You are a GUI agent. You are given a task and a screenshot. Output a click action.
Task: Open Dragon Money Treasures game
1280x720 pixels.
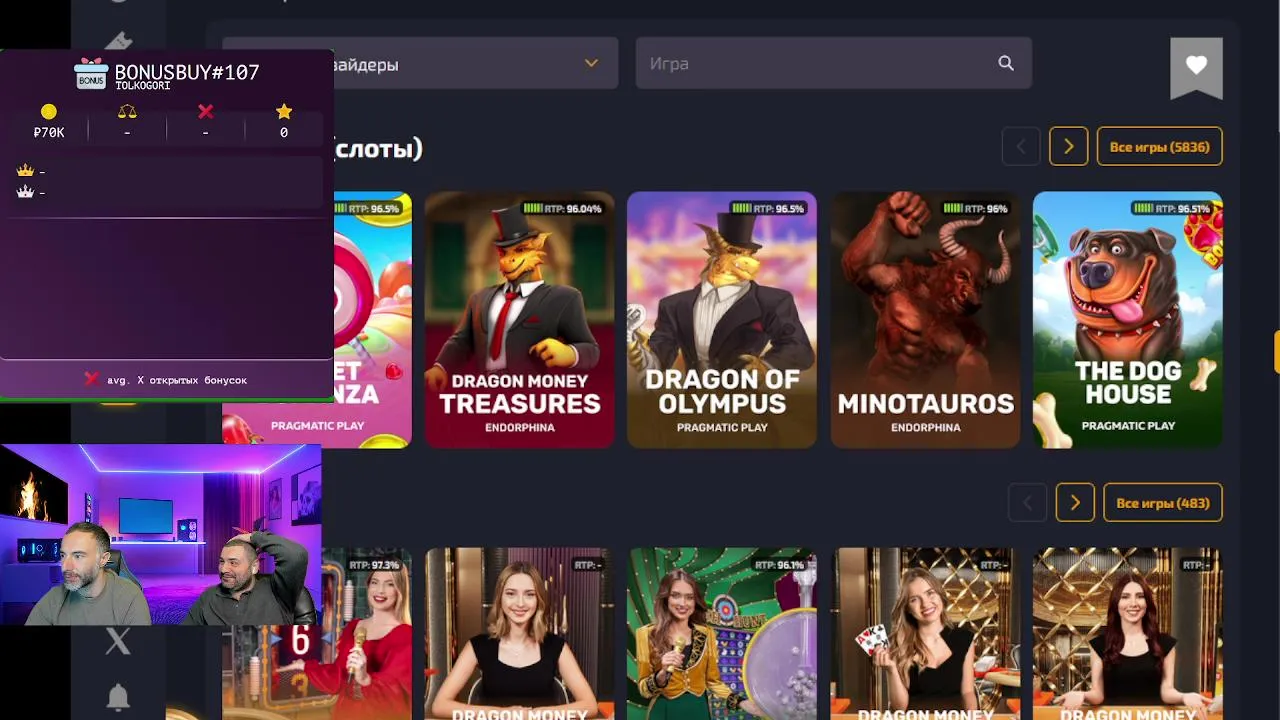coord(520,320)
